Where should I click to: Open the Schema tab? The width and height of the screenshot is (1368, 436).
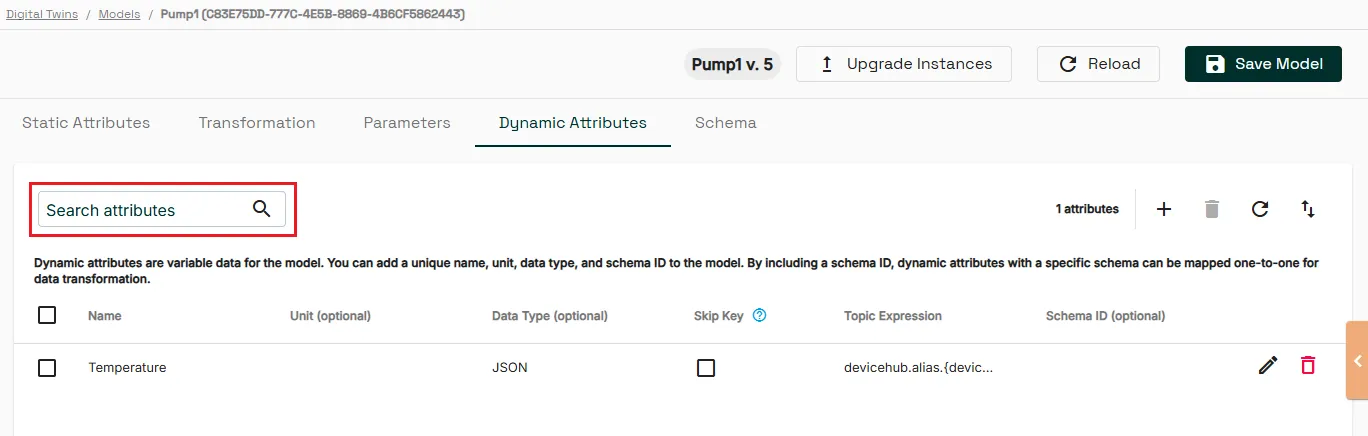(726, 123)
